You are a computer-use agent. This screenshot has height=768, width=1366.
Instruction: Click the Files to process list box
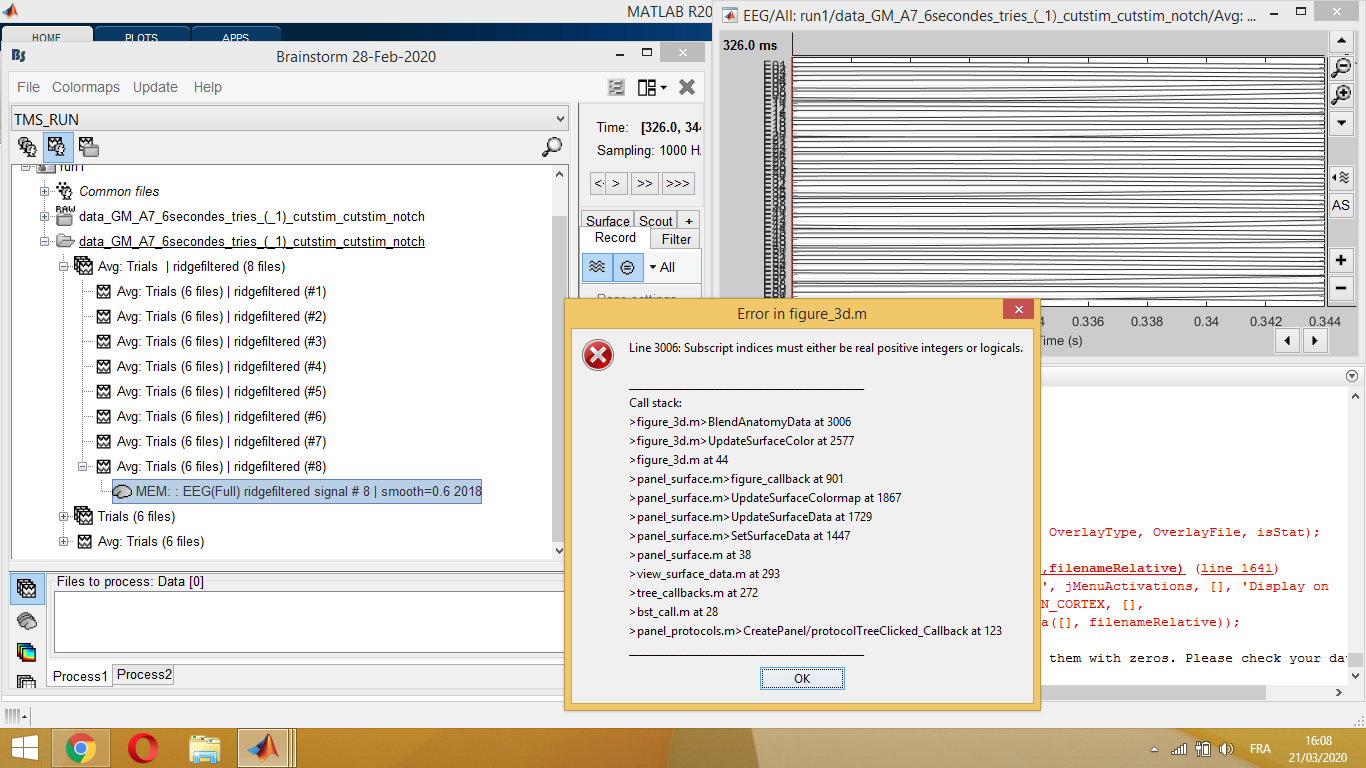pyautogui.click(x=307, y=622)
